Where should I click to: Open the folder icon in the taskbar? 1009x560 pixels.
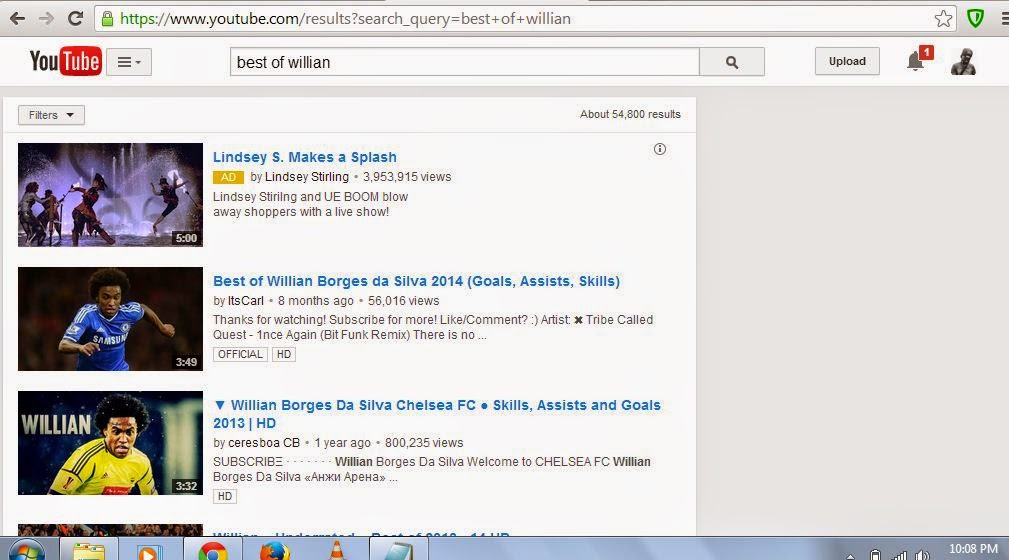pyautogui.click(x=89, y=551)
